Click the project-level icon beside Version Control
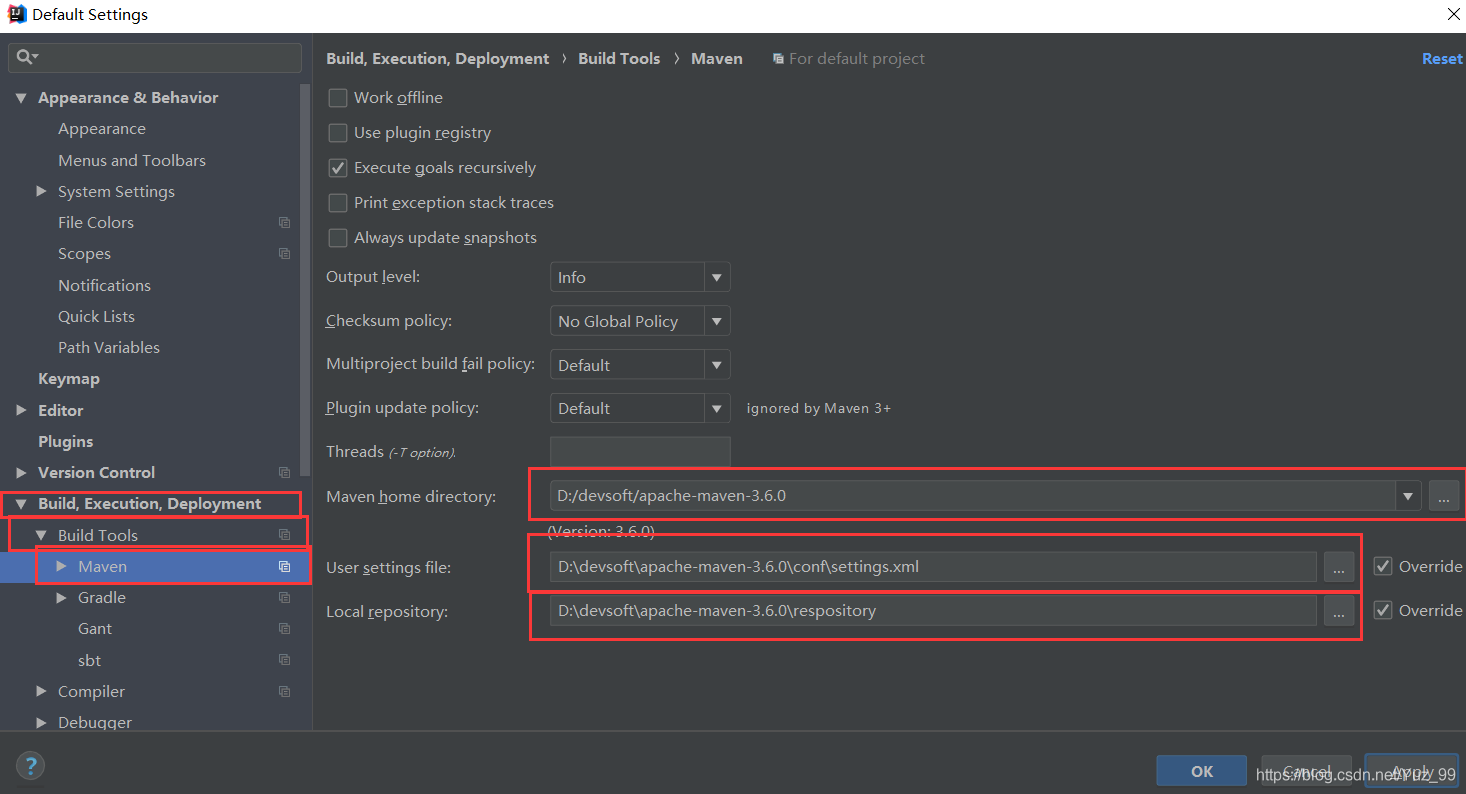Screen dimensions: 1466x794 pos(284,472)
